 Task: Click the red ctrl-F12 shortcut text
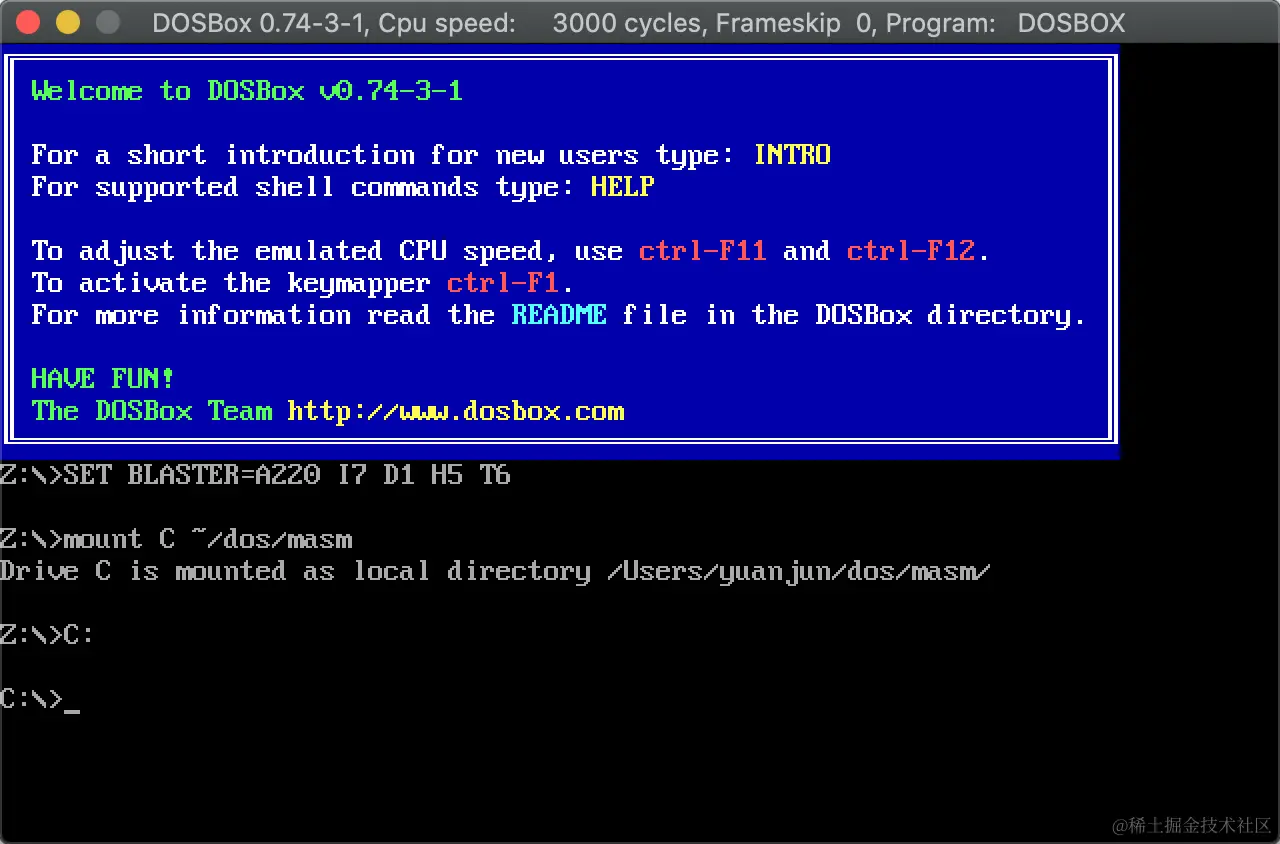point(911,251)
